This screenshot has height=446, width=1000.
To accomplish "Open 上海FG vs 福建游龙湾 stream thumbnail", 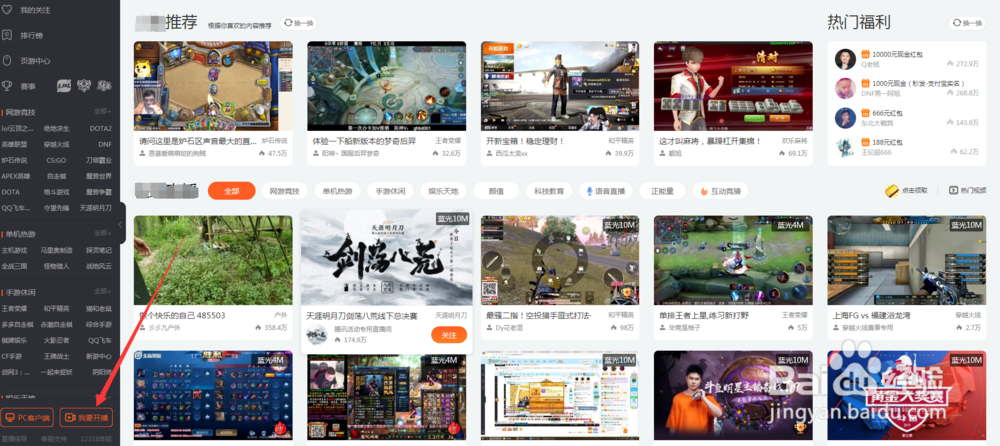I will 907,260.
